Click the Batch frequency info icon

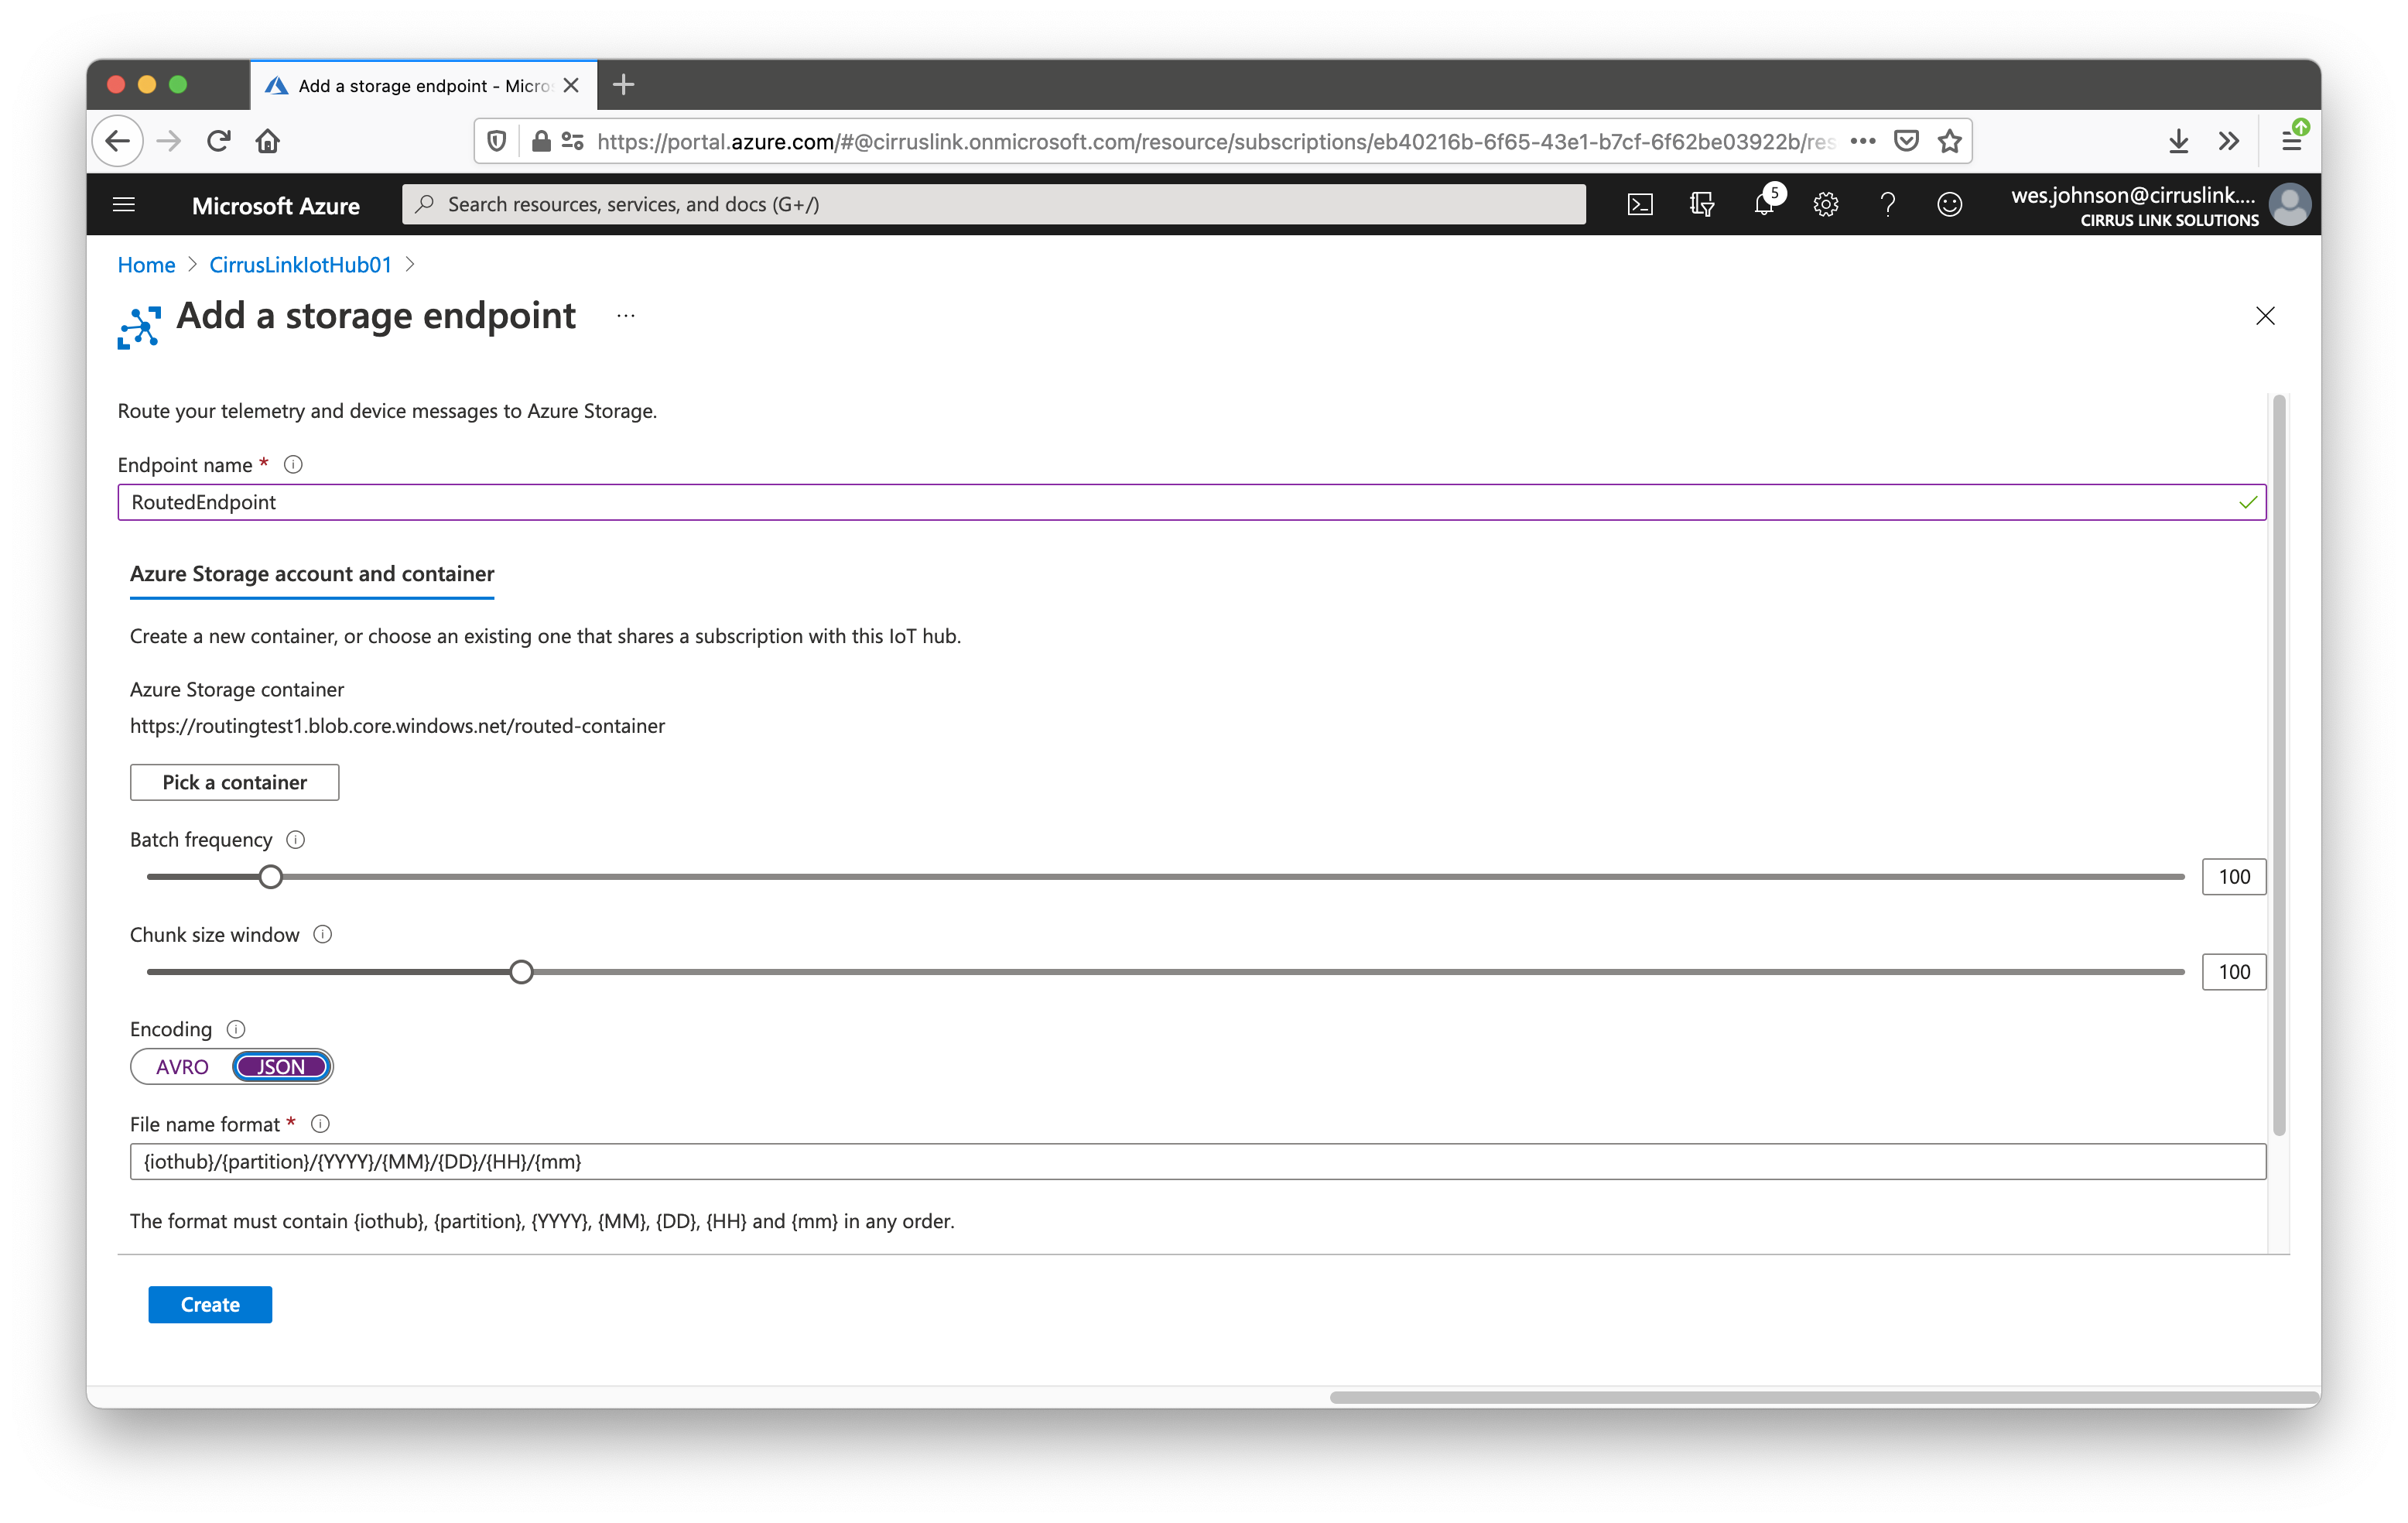296,840
